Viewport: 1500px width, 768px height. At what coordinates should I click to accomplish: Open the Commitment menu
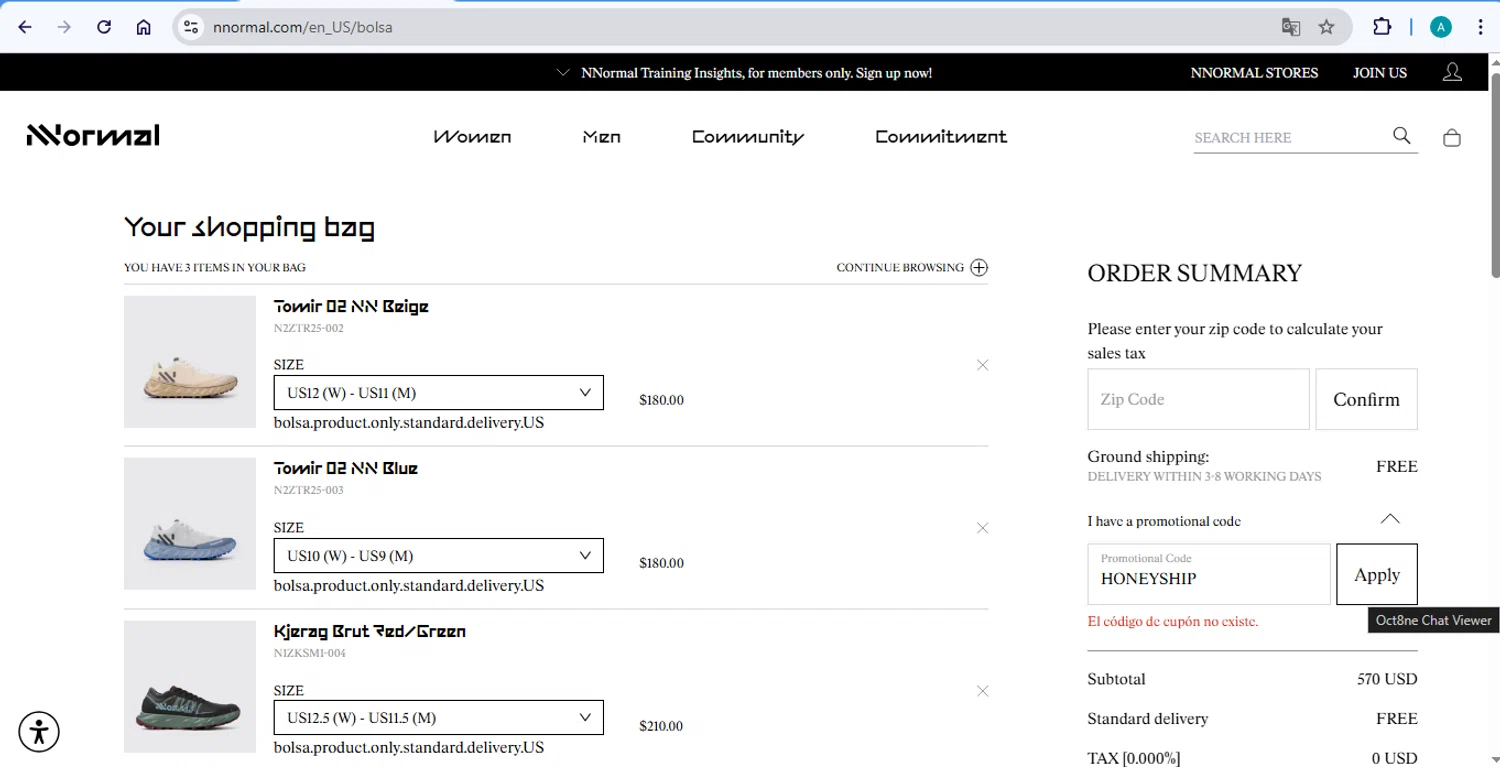tap(941, 137)
